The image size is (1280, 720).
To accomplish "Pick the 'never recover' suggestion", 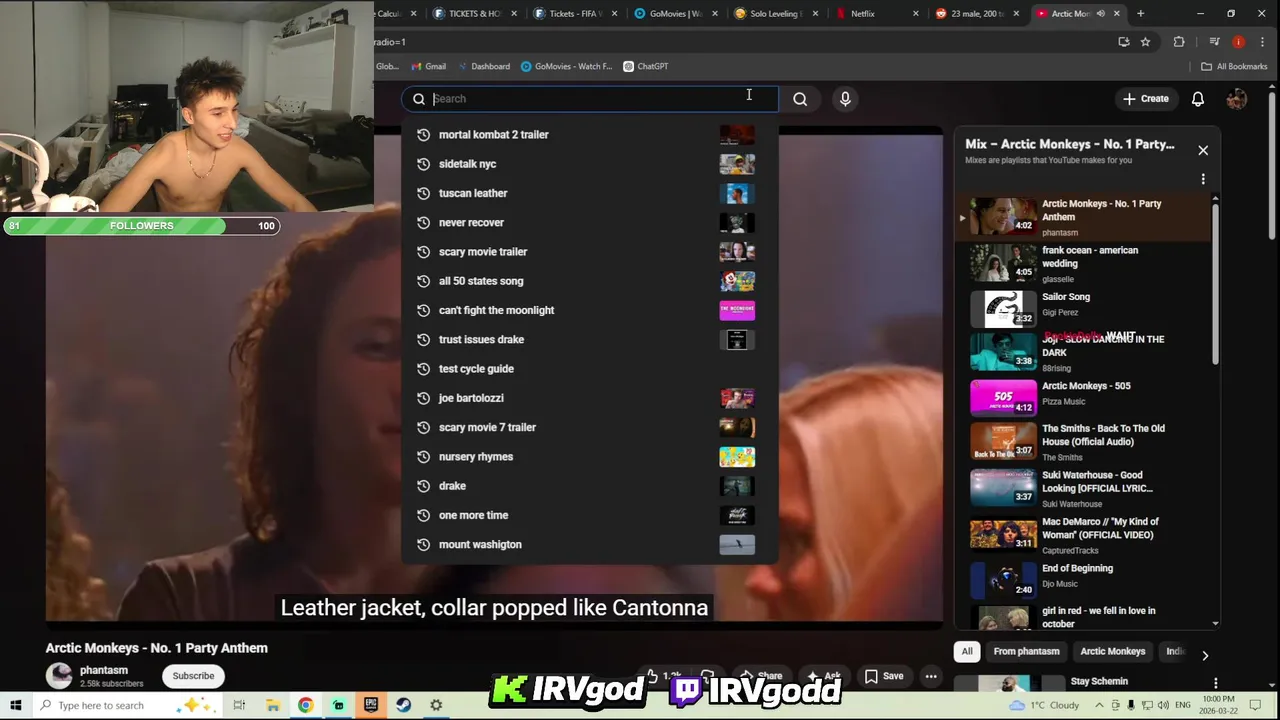I will point(590,222).
